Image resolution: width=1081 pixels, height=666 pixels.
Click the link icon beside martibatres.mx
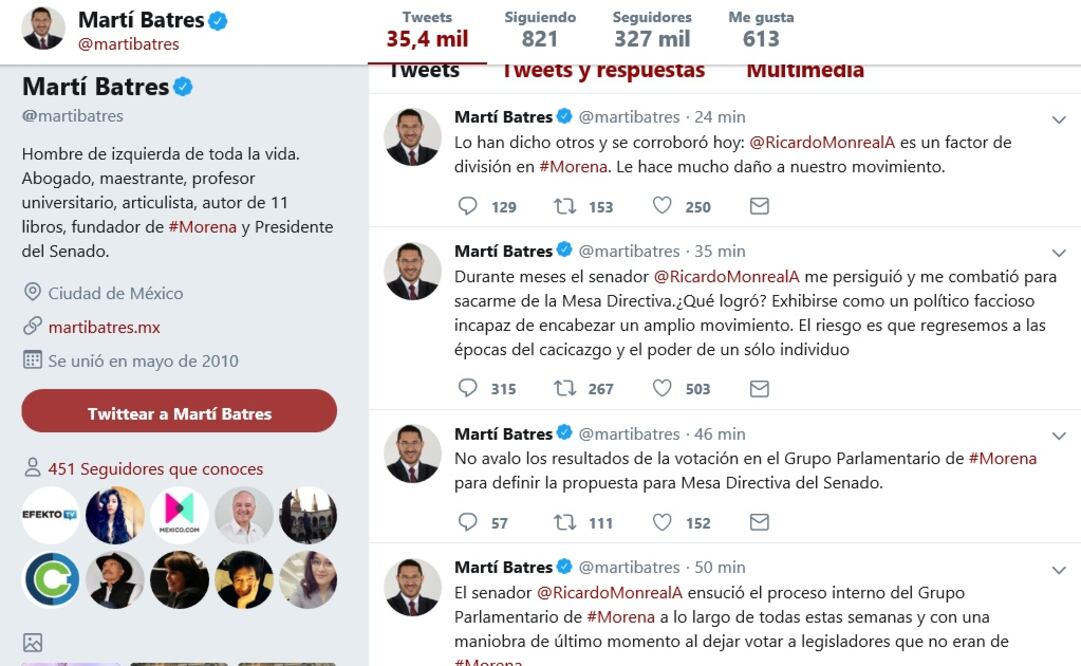point(32,326)
